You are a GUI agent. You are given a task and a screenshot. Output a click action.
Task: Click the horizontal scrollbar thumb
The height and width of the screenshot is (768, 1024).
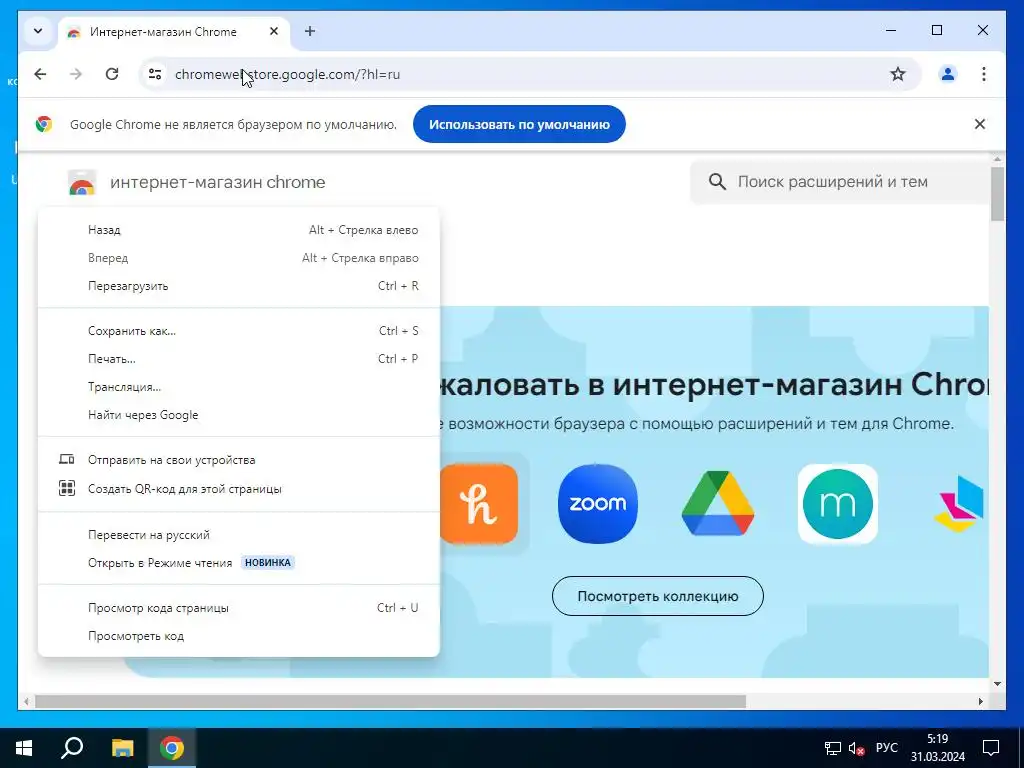(391, 701)
